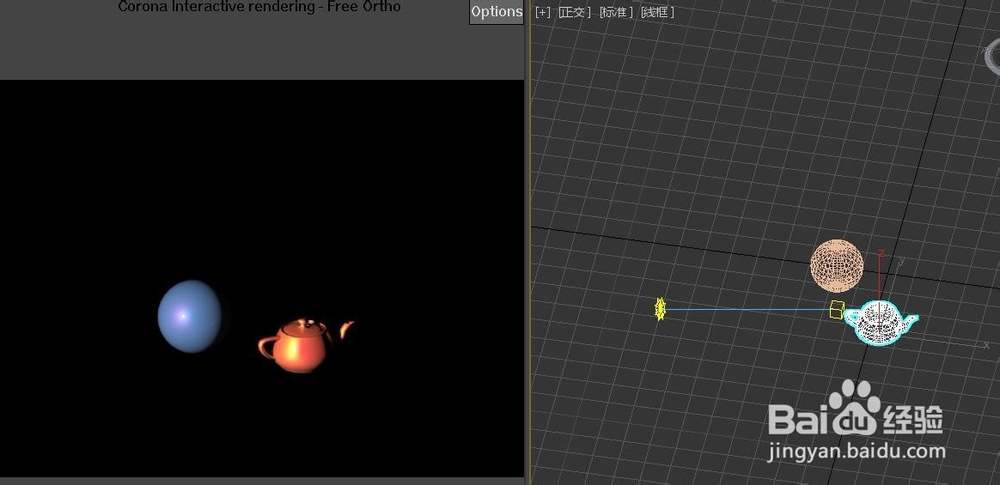
Task: Open the [+] viewport general menu
Action: coord(543,11)
